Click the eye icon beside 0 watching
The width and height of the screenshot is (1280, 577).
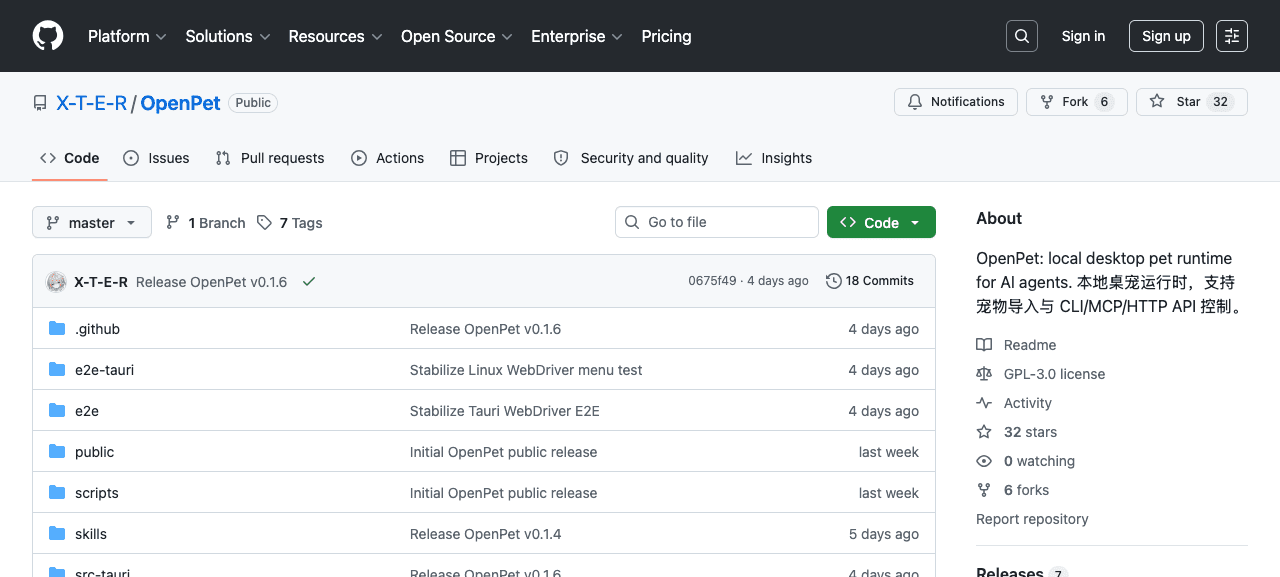click(x=984, y=461)
